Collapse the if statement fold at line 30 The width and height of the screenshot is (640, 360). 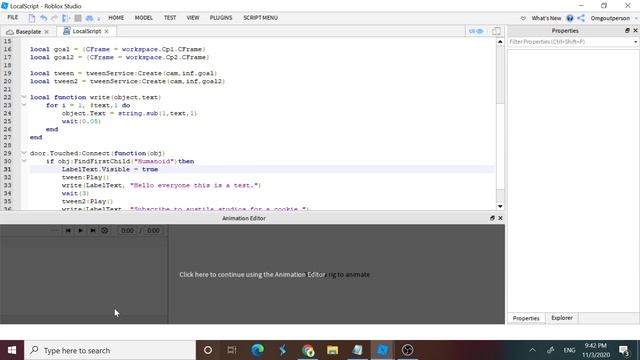[24, 161]
